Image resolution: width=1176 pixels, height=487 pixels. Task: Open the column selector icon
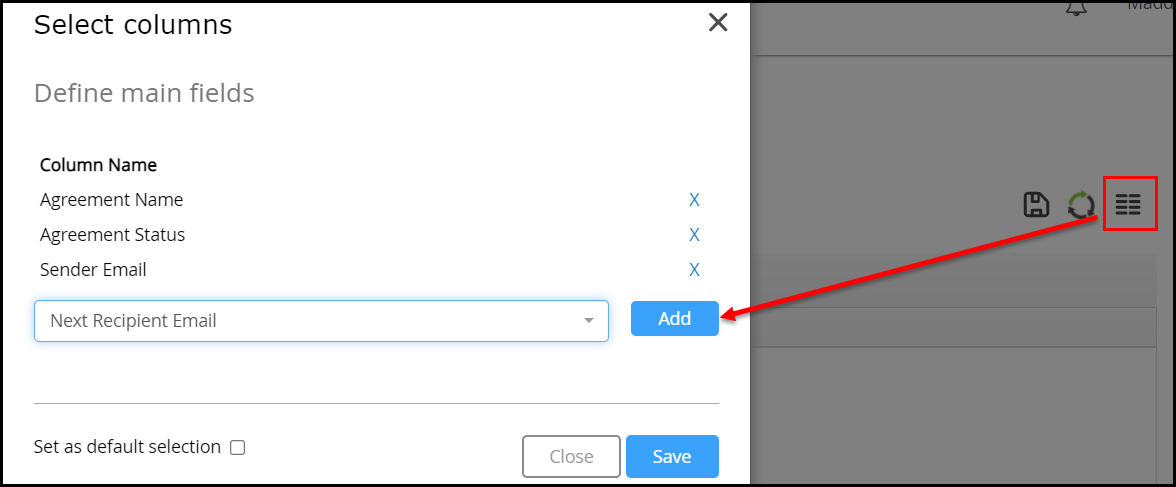(1128, 204)
